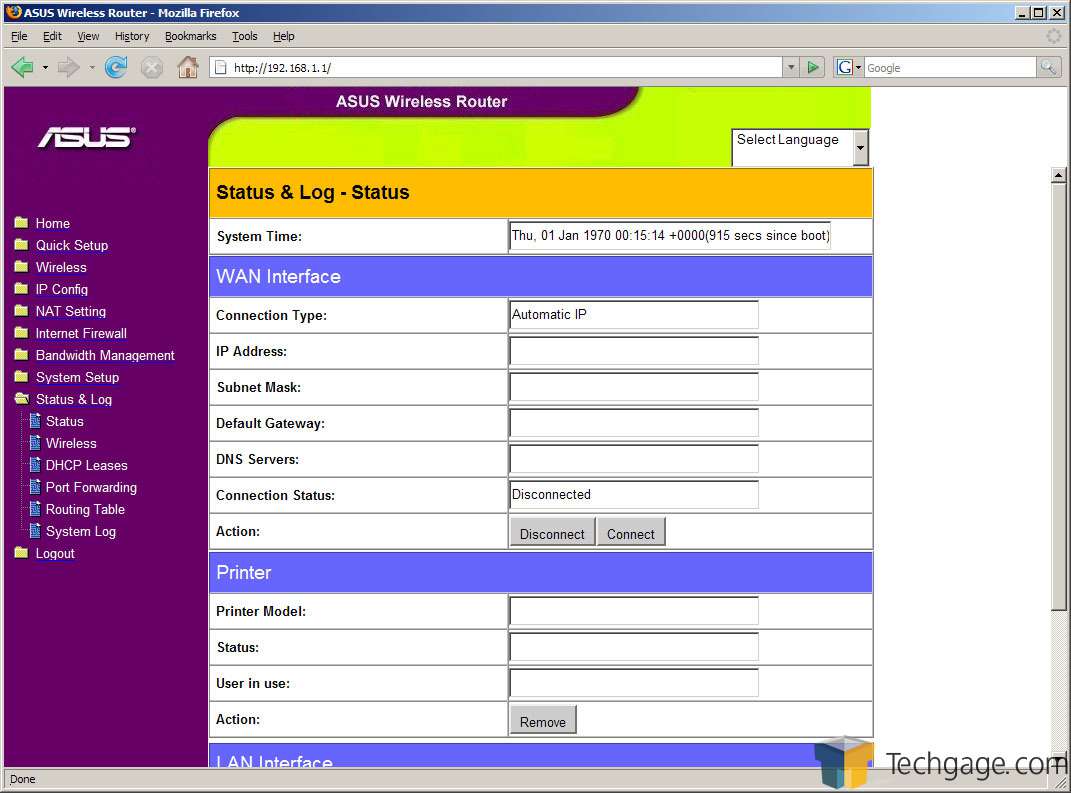This screenshot has width=1071, height=793.
Task: Click the folder icon beside Internet Firewall
Action: (x=21, y=333)
